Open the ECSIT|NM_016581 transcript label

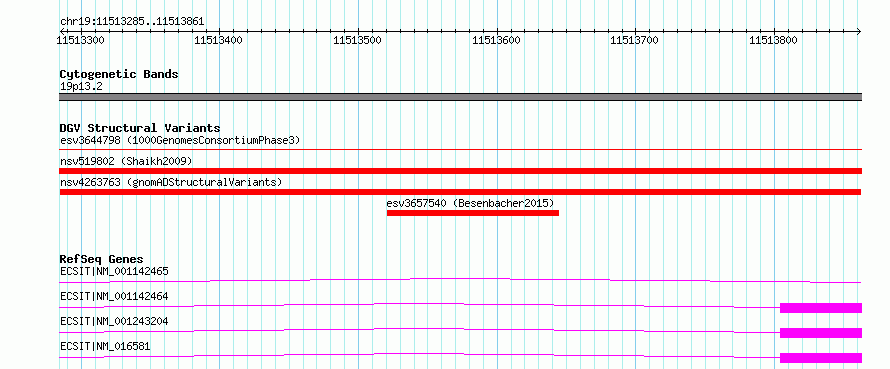click(x=105, y=346)
